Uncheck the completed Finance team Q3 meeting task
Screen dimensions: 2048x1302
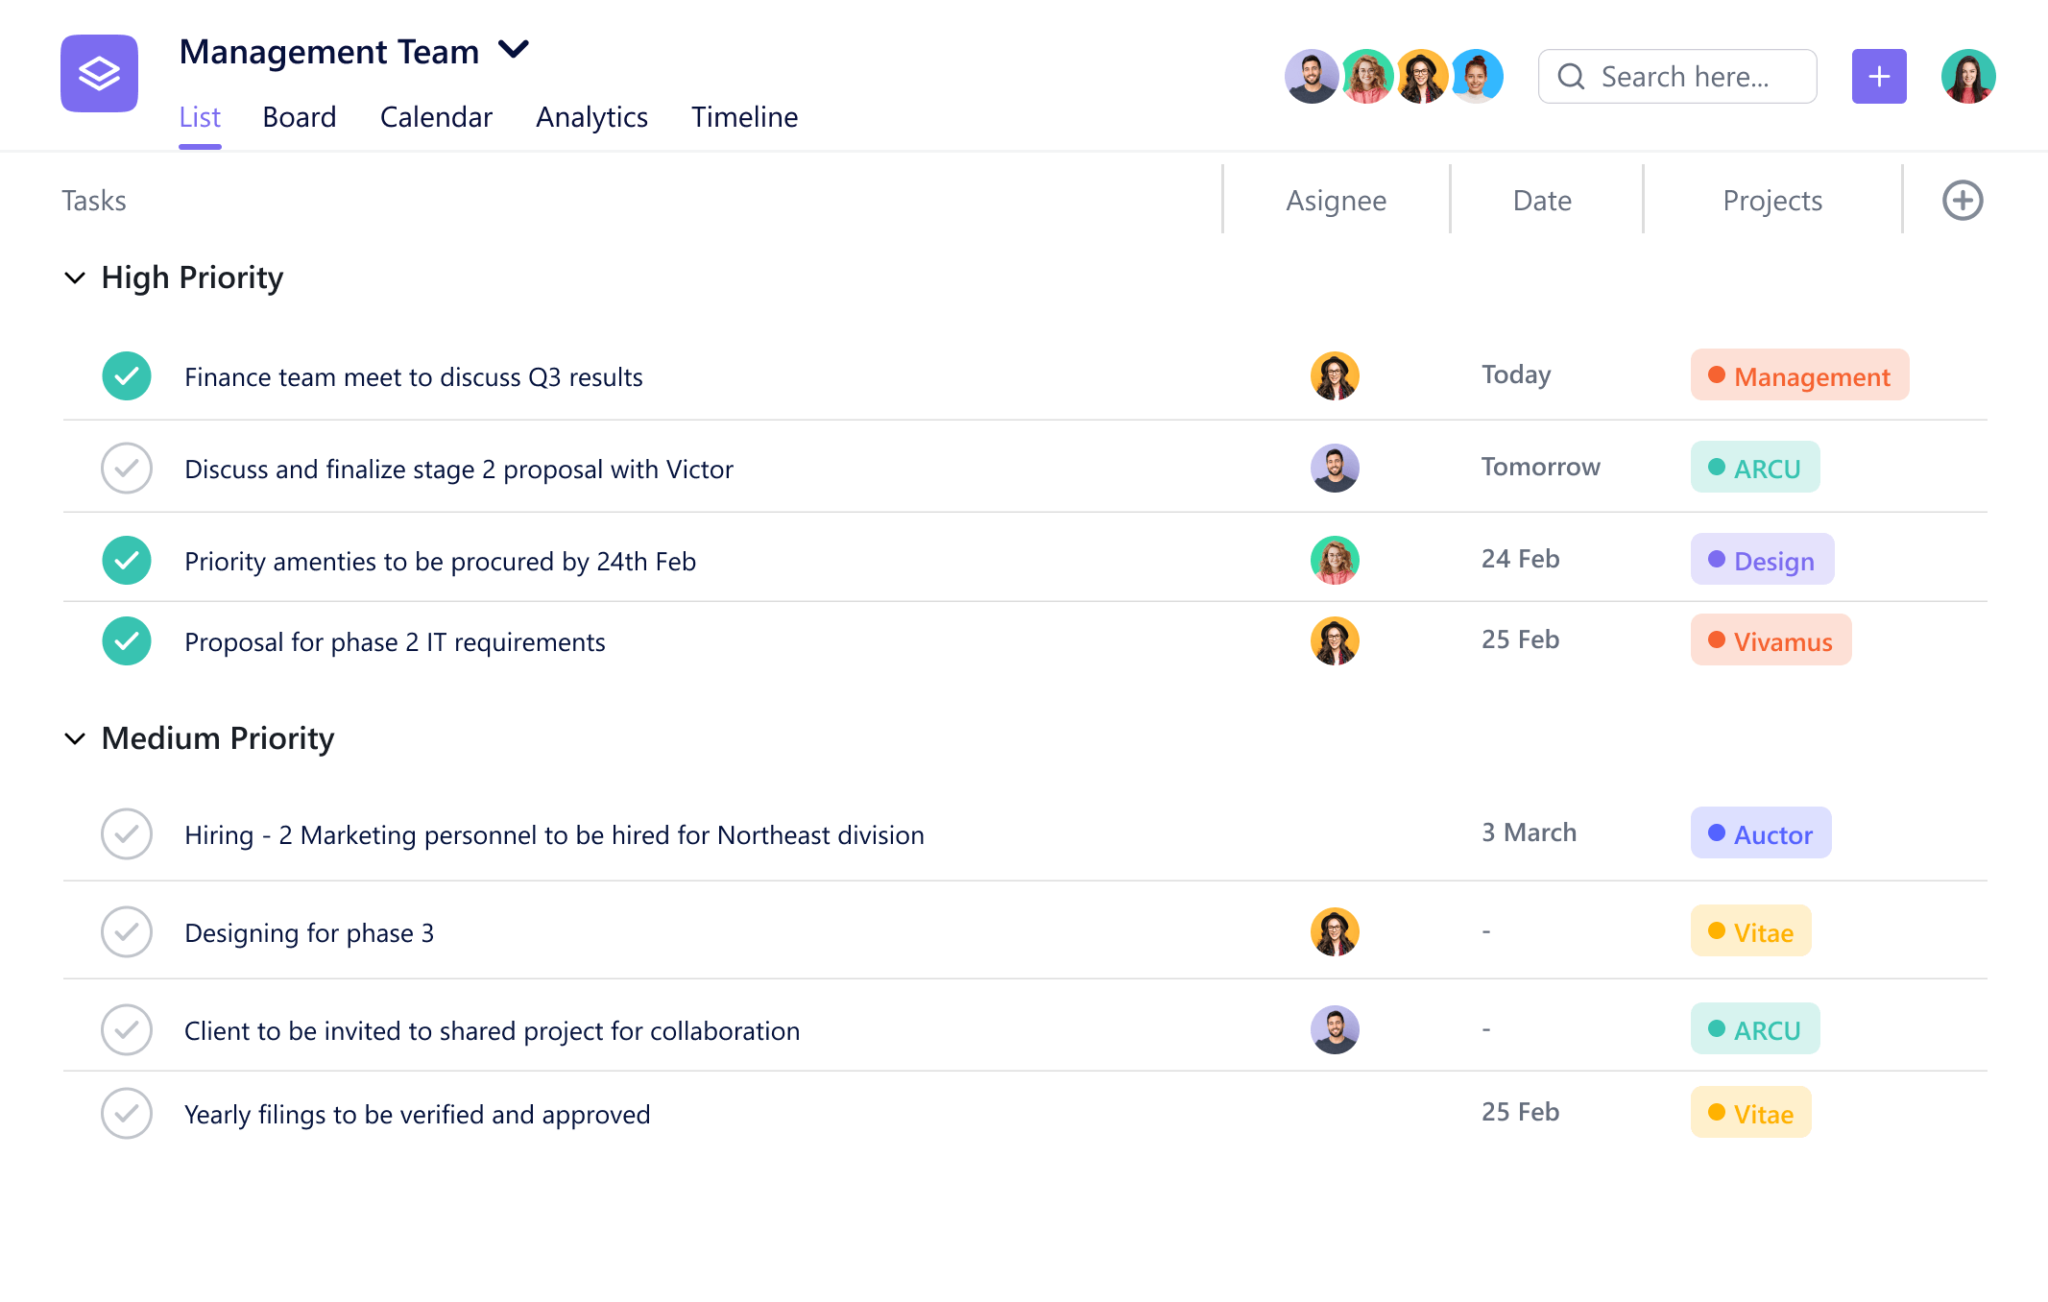(x=126, y=376)
